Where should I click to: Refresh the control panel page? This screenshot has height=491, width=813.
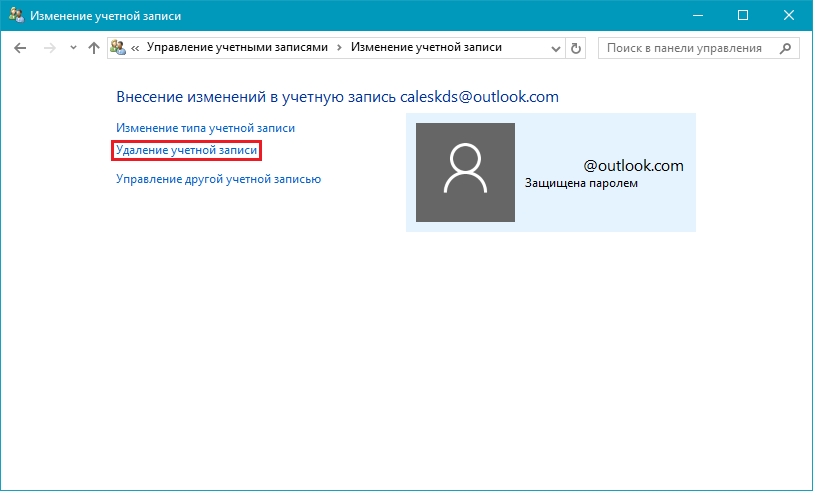(575, 48)
